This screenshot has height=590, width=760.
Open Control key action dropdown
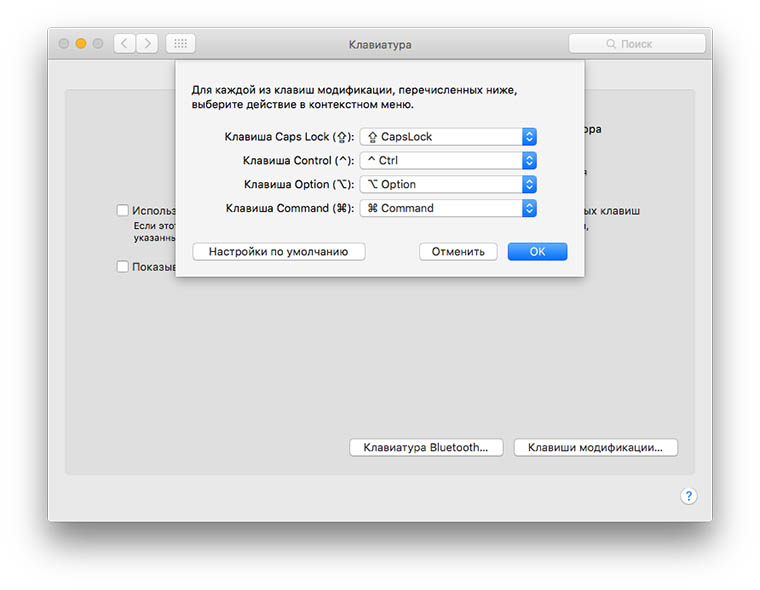point(448,160)
